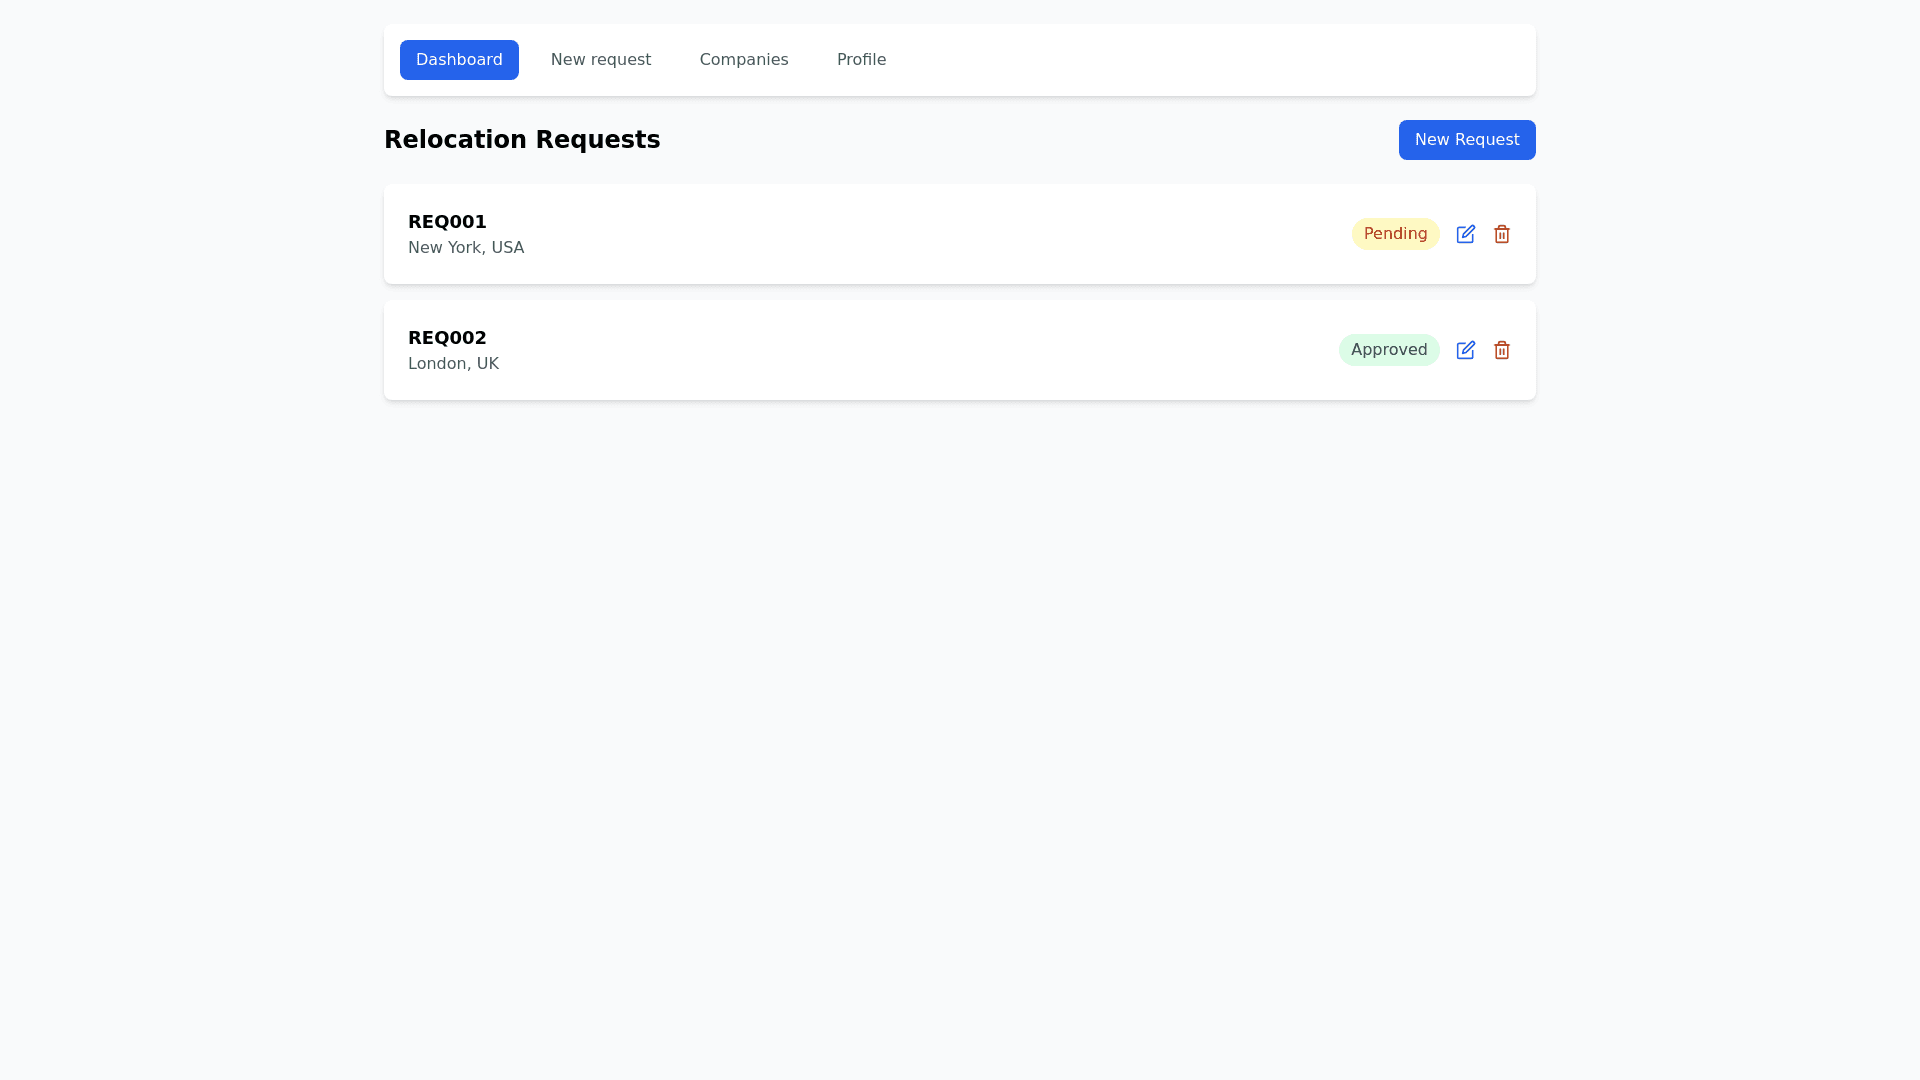Viewport: 1920px width, 1080px height.
Task: Edit the REQ001 relocation request
Action: [1465, 234]
